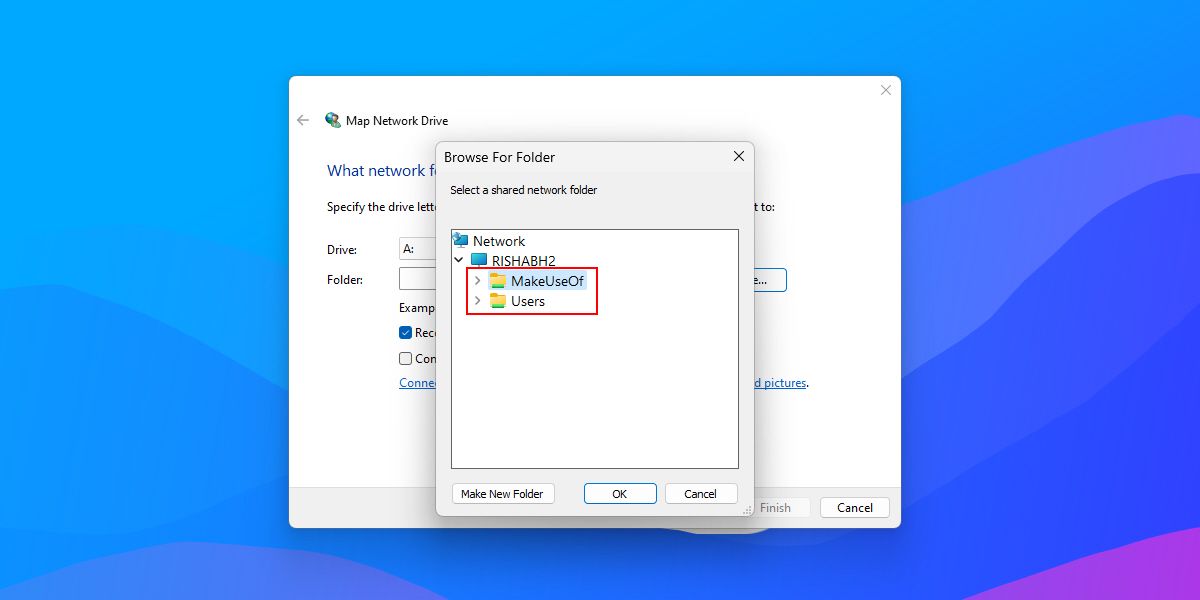Expand the MakeUseOf folder
The width and height of the screenshot is (1200, 600).
(476, 281)
